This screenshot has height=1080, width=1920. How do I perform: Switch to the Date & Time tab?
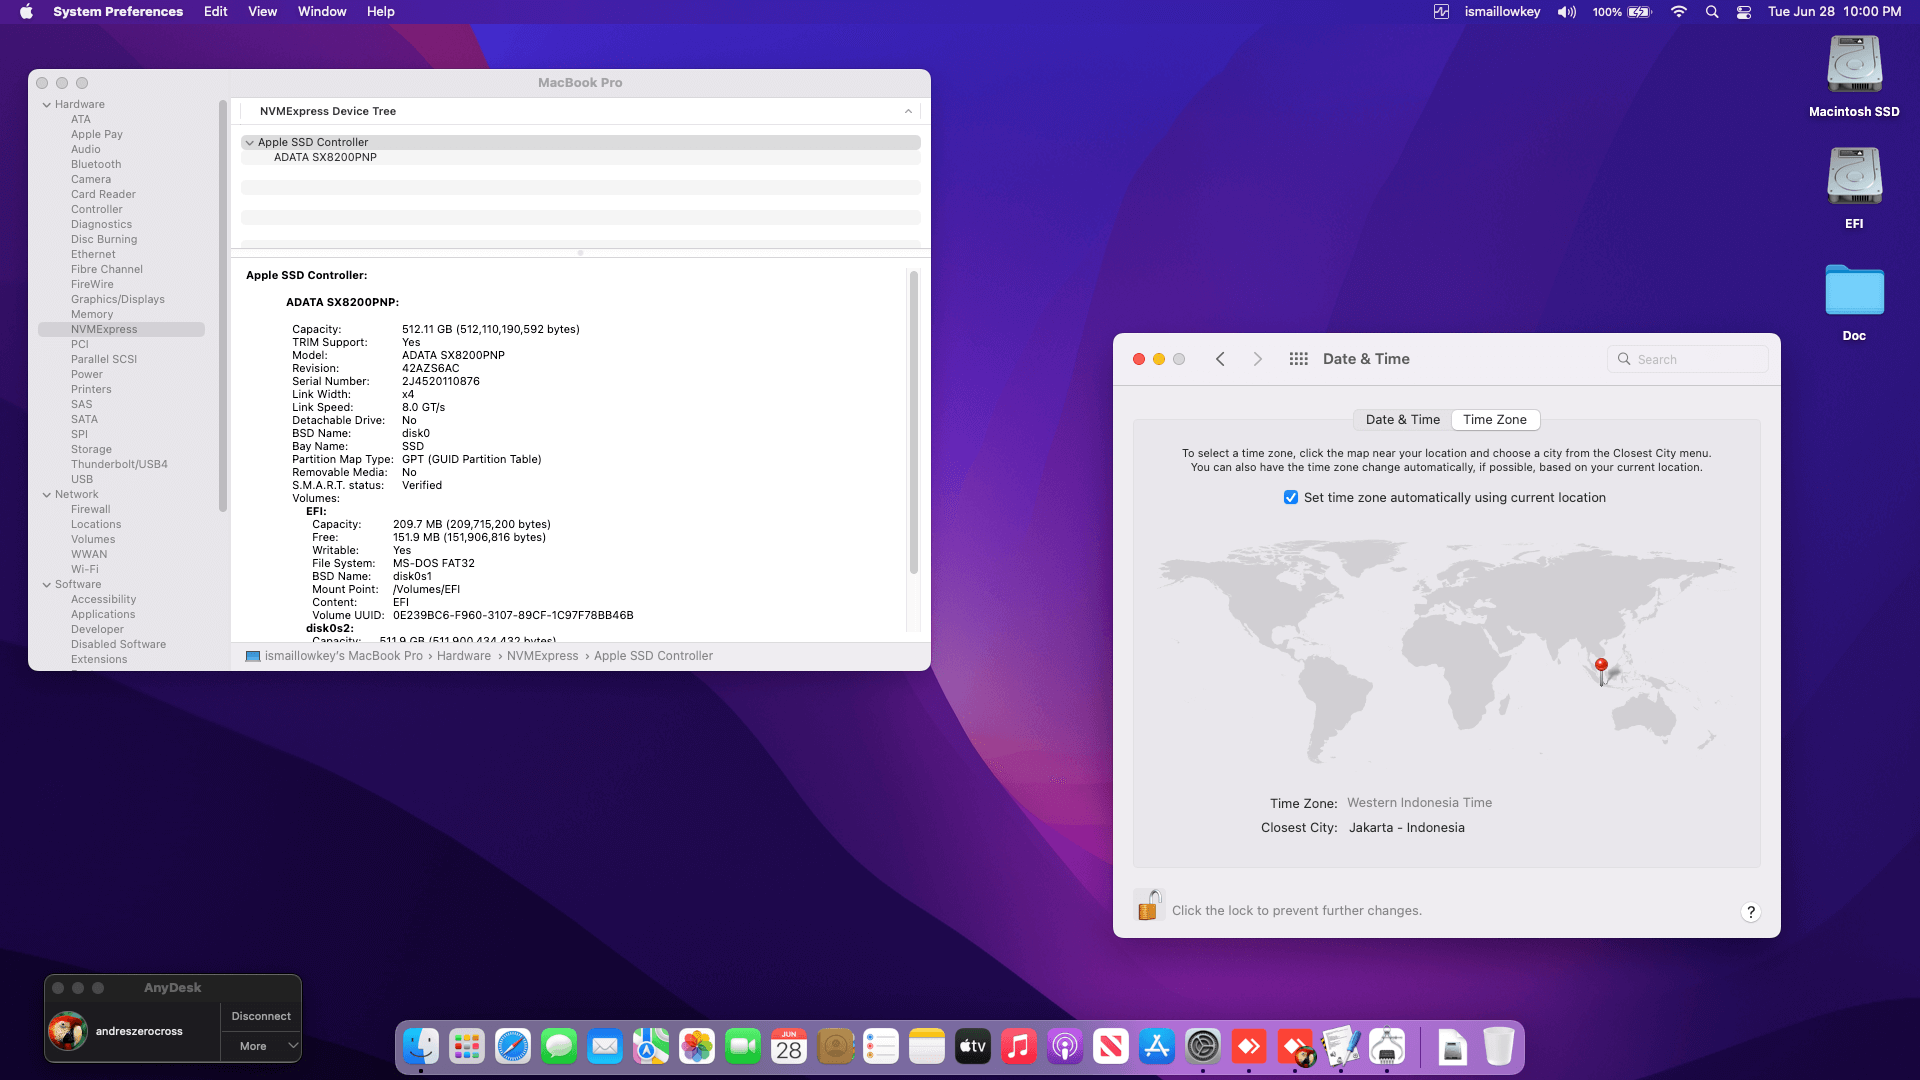1402,420
